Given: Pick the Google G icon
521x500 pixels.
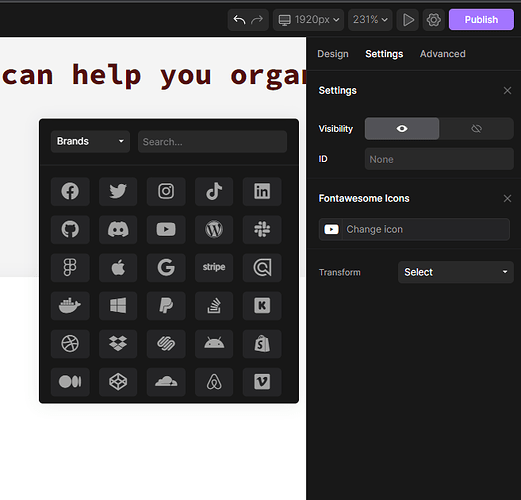Looking at the screenshot, I should [x=166, y=267].
